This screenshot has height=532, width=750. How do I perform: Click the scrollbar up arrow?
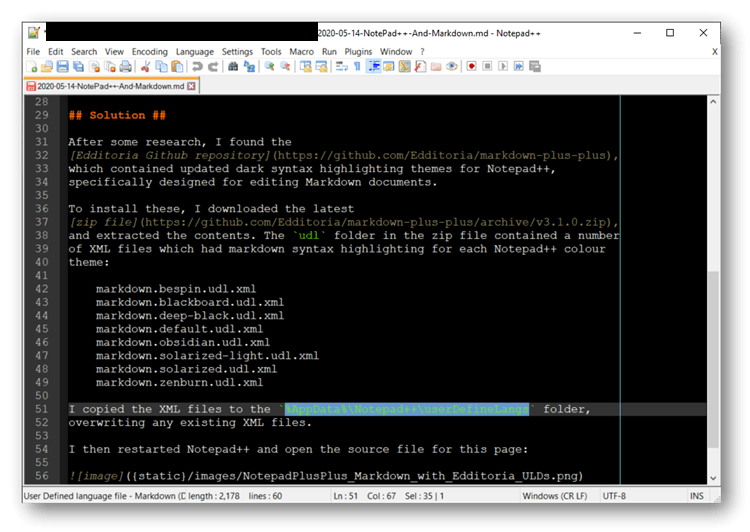(713, 101)
